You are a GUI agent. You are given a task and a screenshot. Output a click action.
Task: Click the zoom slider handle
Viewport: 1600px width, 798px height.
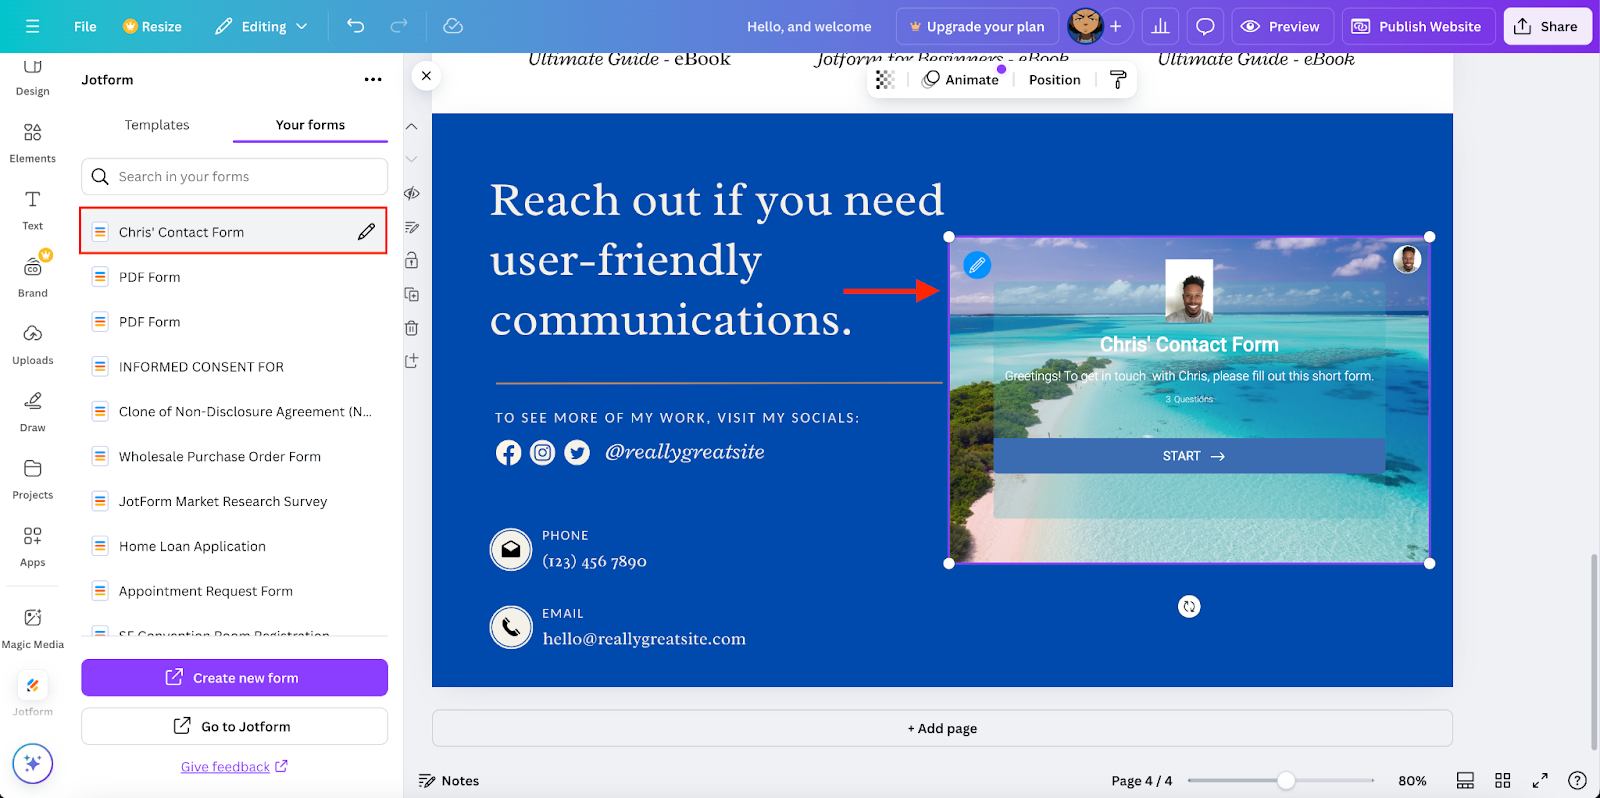point(1286,781)
